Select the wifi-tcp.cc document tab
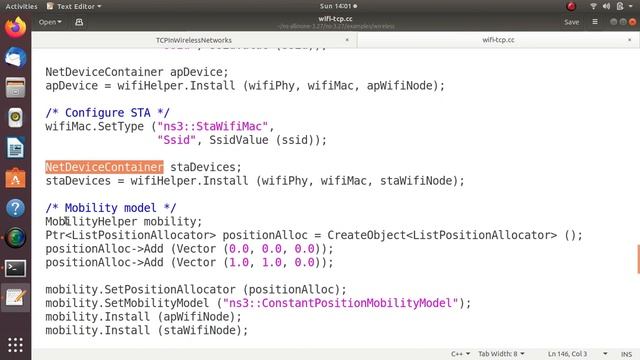 tap(498, 40)
